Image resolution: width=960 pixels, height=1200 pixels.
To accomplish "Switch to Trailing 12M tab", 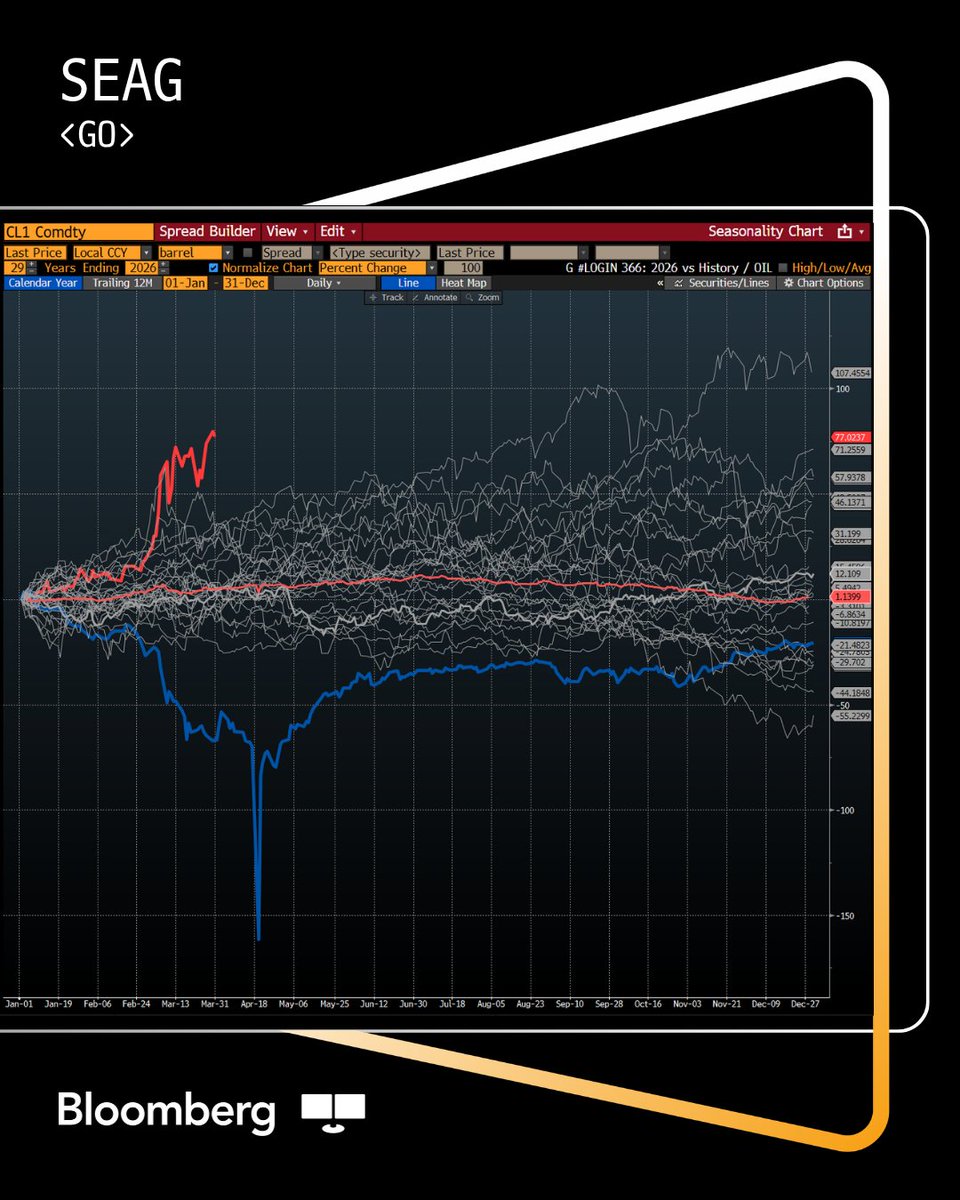I will 120,283.
